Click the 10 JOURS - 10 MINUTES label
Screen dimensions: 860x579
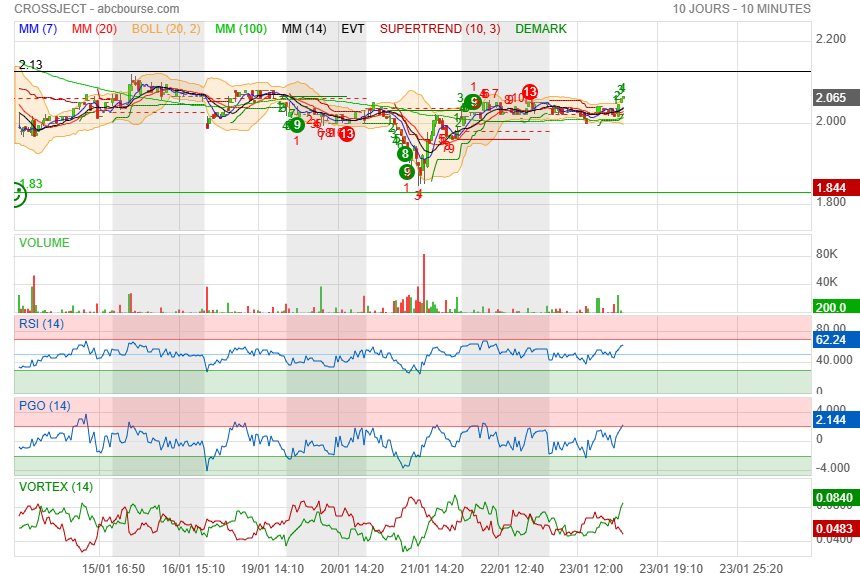coord(741,9)
